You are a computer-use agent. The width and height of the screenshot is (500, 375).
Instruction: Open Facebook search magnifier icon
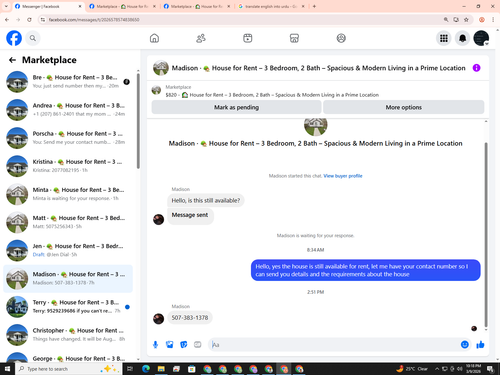(33, 38)
